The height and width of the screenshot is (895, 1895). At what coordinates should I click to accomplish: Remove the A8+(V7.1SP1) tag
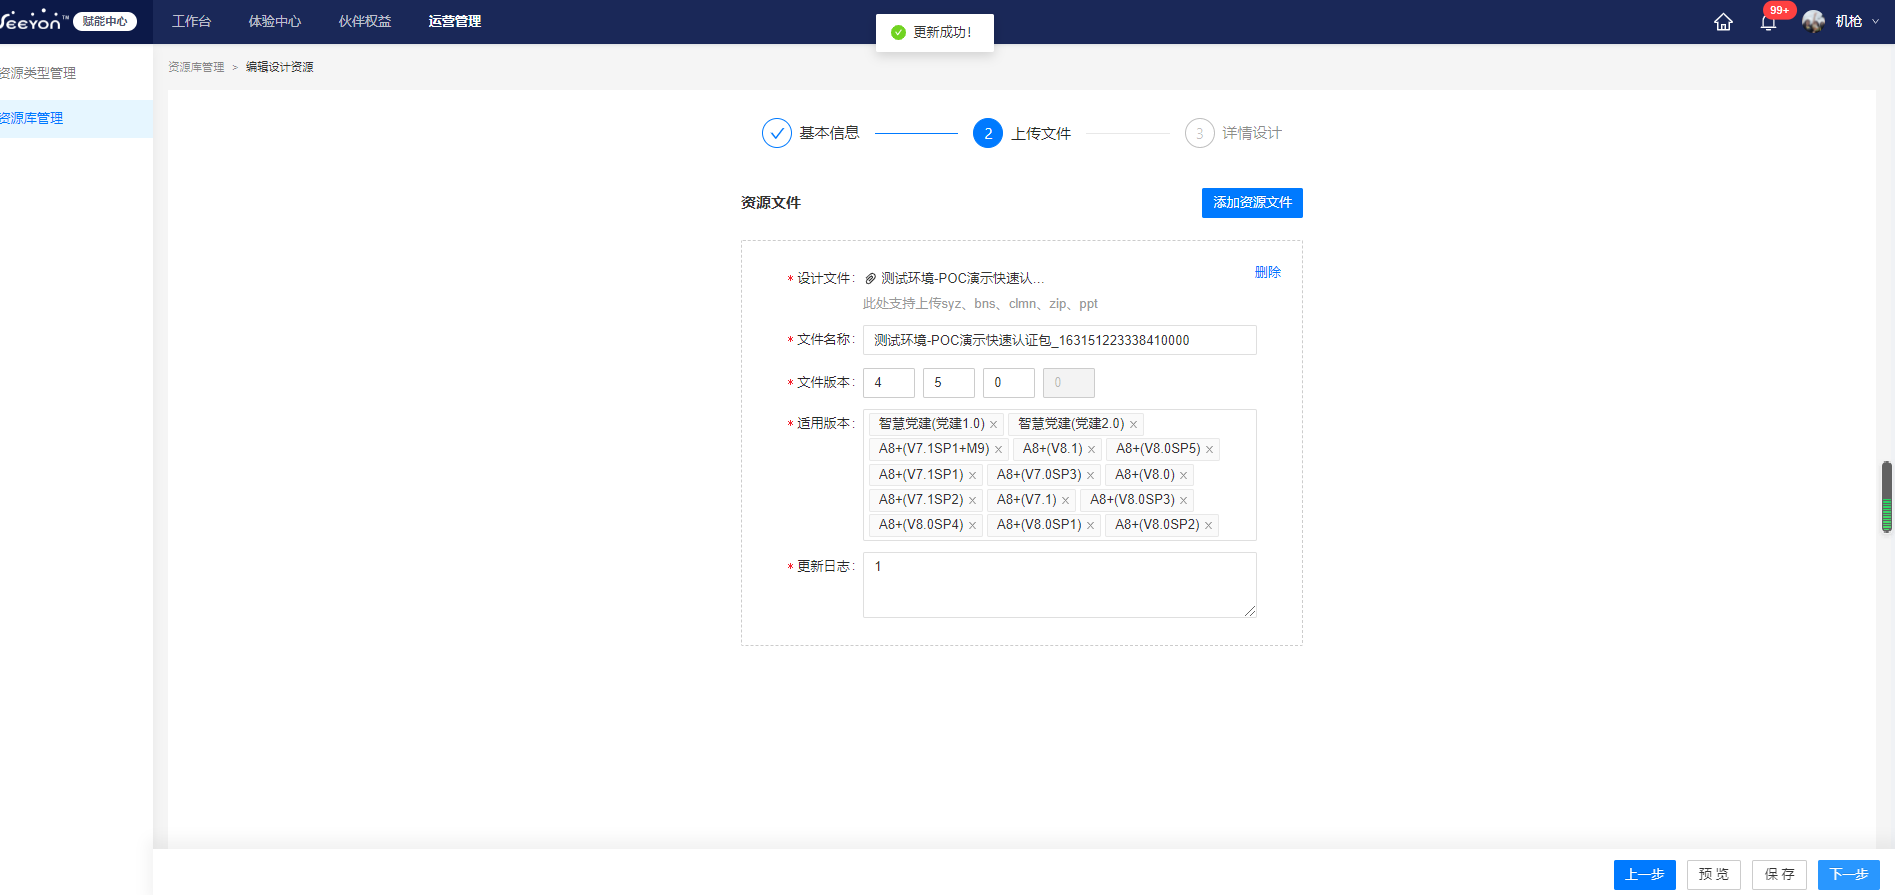(x=972, y=476)
